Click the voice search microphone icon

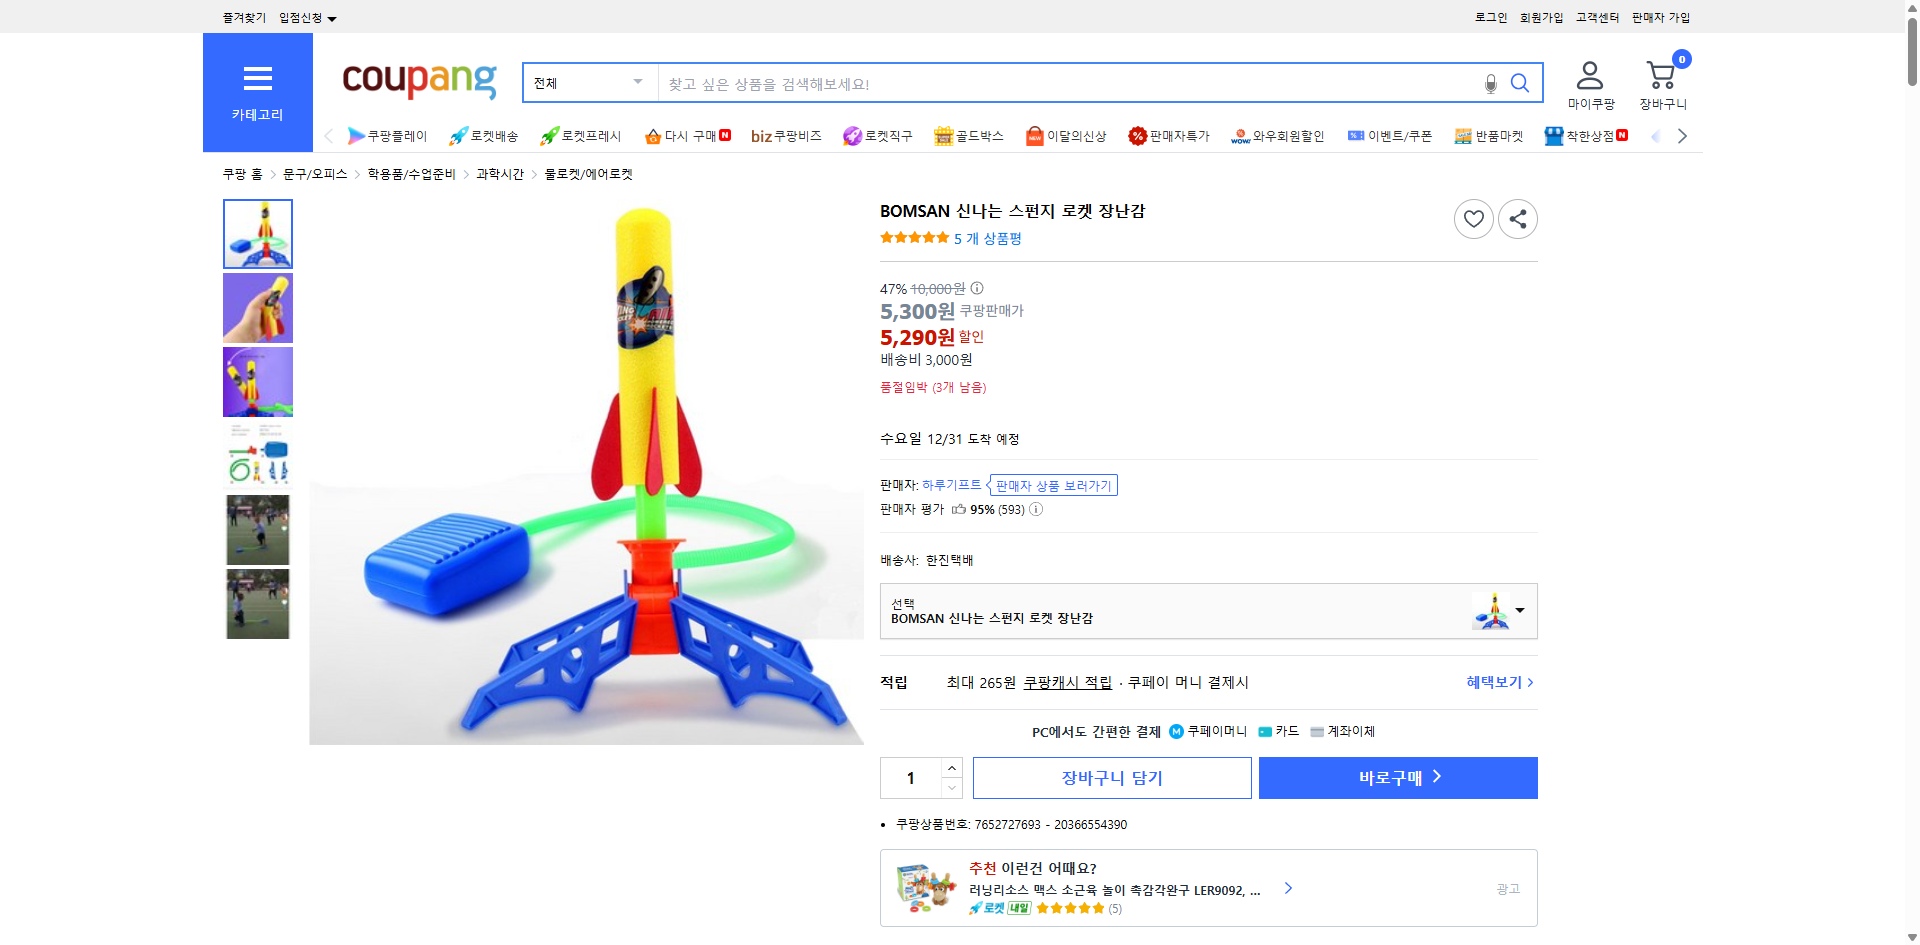tap(1490, 83)
